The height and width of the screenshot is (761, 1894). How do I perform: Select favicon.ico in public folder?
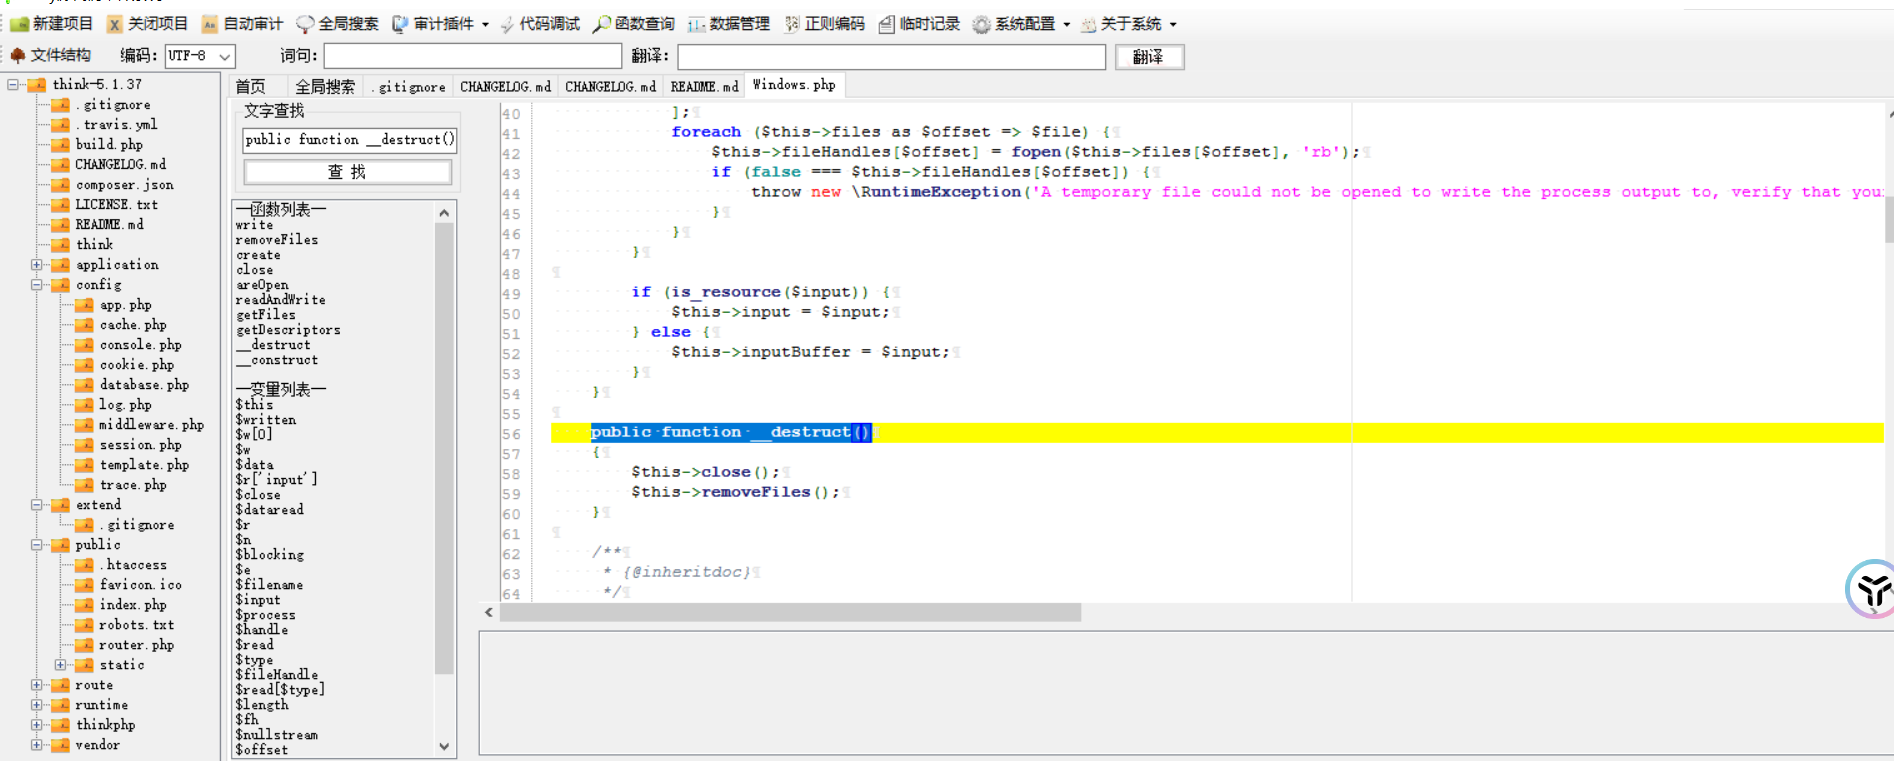click(x=140, y=585)
